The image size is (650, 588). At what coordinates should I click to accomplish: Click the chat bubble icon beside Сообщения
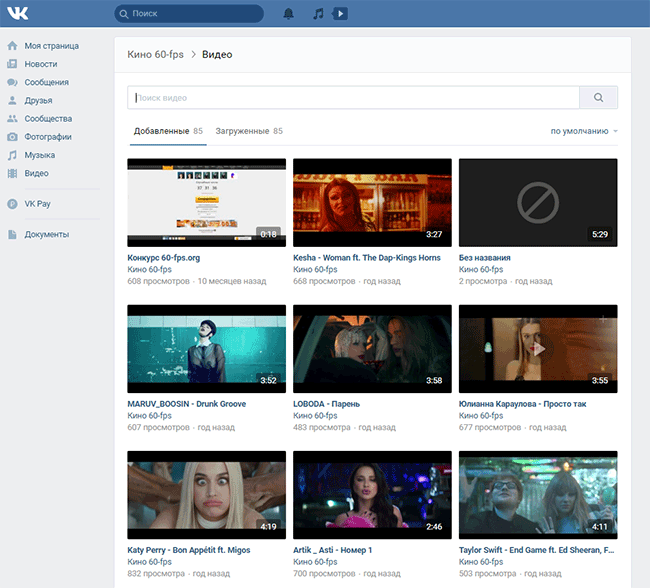pyautogui.click(x=12, y=82)
